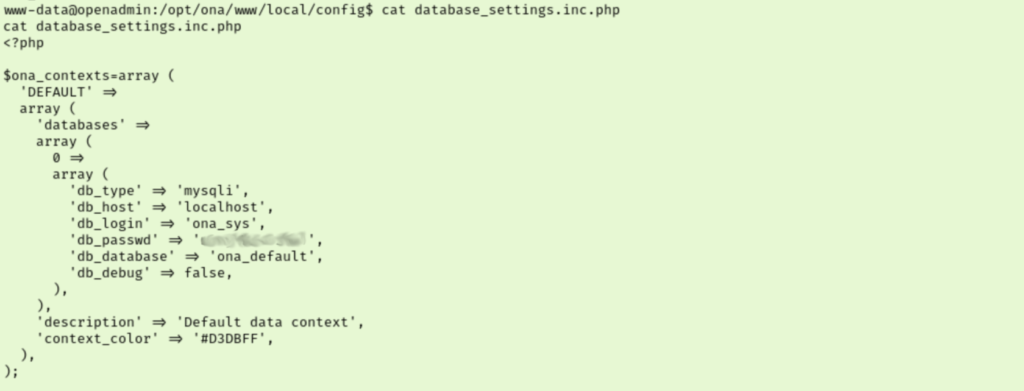Click the www-data@openadmin prompt text
This screenshot has height=391, width=1024.
tap(77, 10)
